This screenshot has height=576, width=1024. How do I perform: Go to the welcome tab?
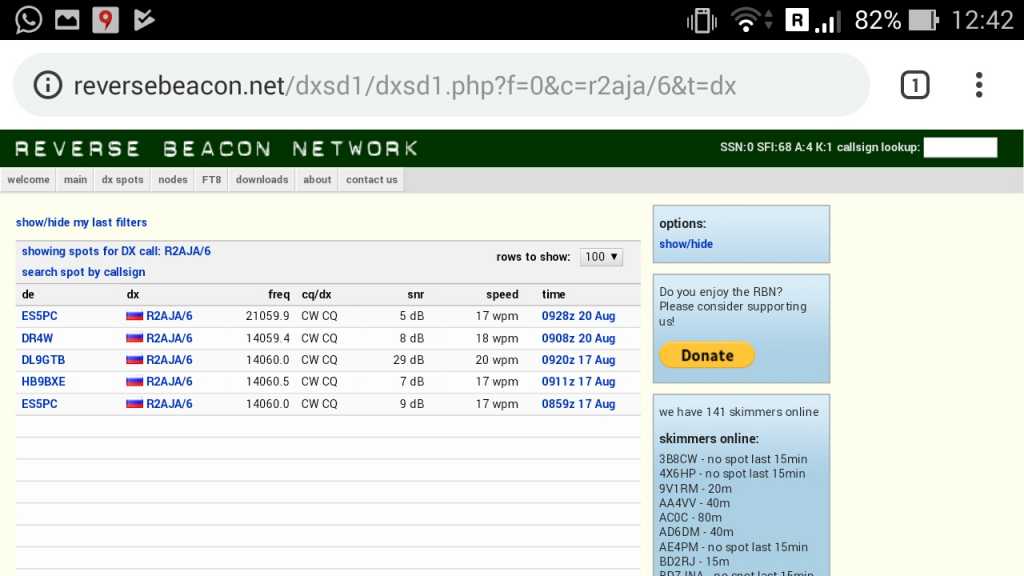coord(28,180)
